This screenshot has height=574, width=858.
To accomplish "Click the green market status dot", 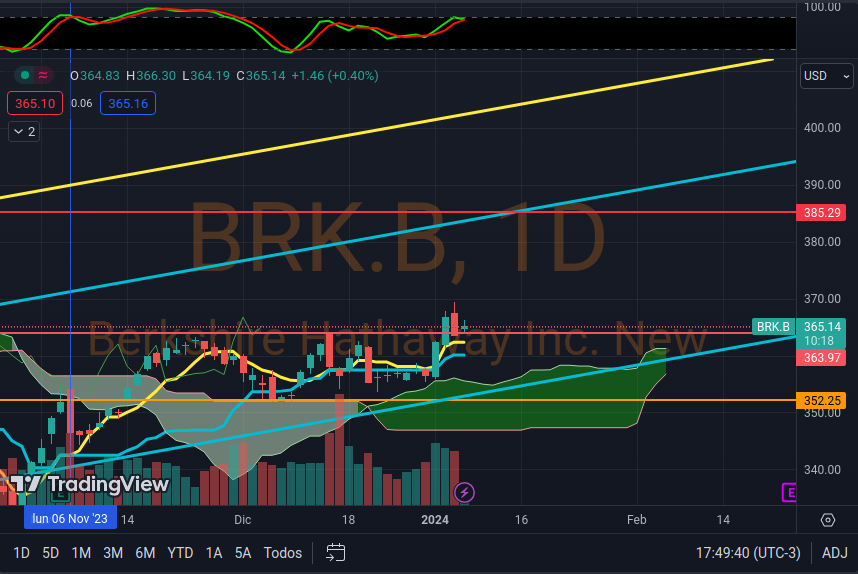I will [25, 75].
